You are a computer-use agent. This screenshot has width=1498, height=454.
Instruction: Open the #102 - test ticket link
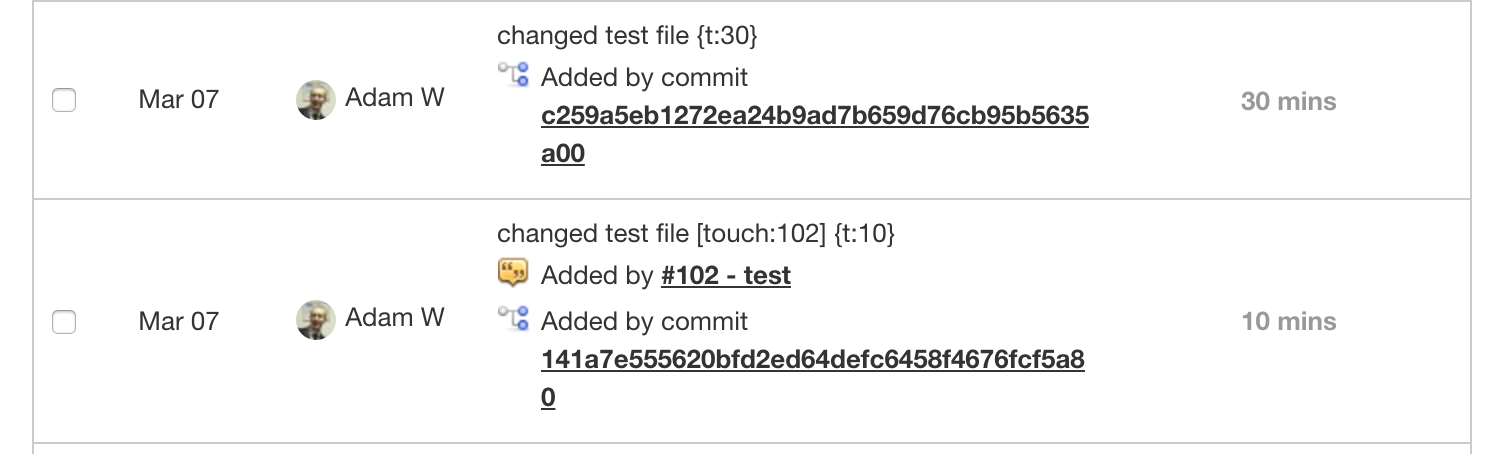pos(726,275)
